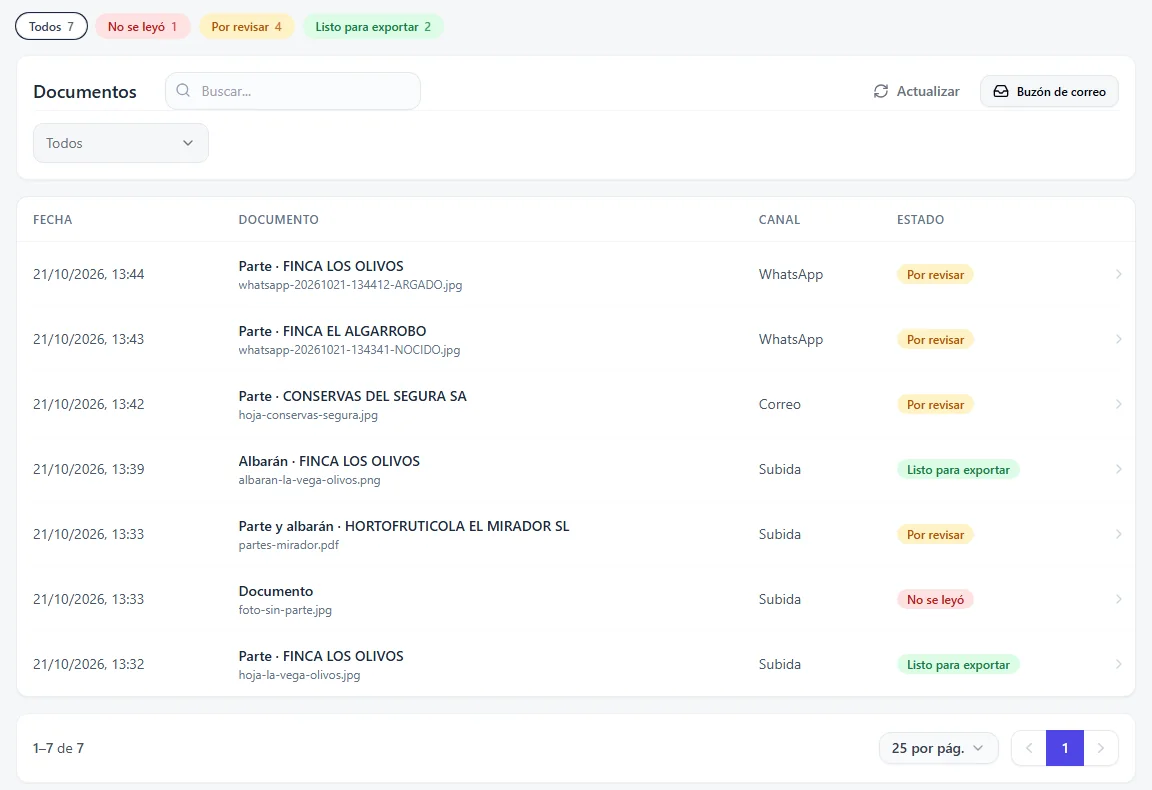The image size is (1152, 790).
Task: Open Parte y albarán · HORTOFRUTICOLA EL MIRADOR SL
Action: click(x=404, y=526)
